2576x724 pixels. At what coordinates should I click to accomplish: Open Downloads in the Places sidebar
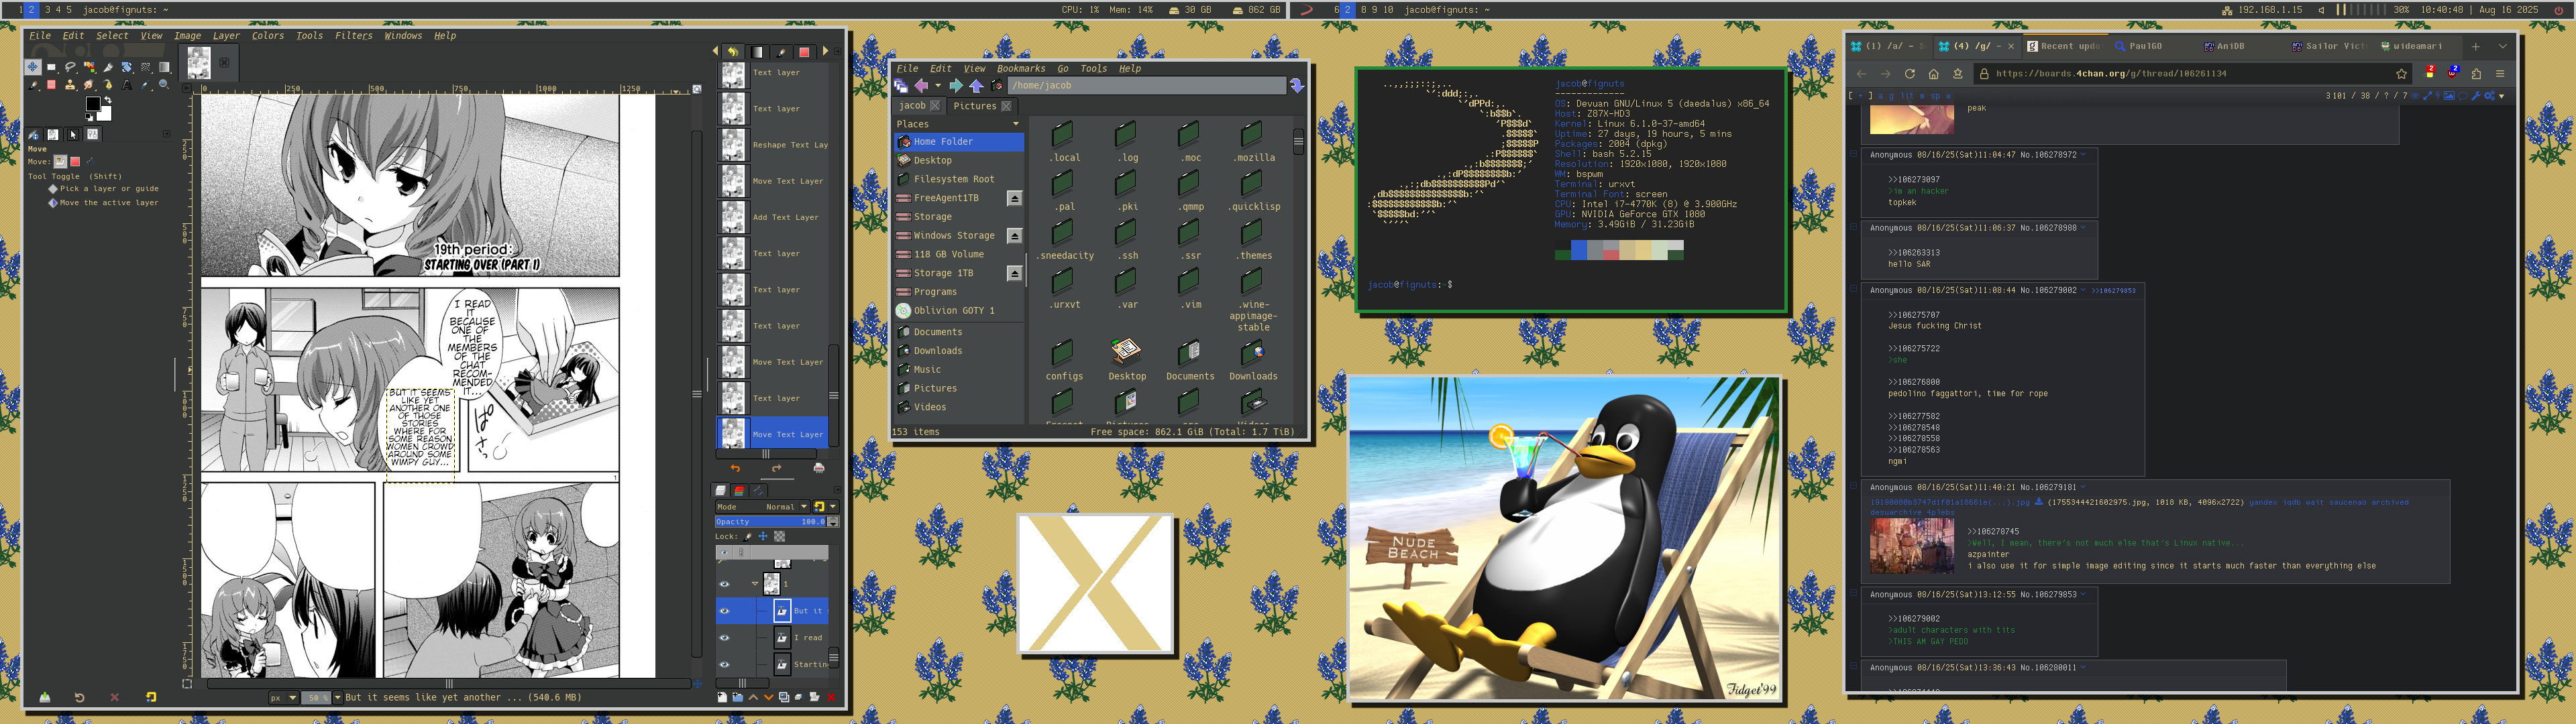[x=937, y=351]
